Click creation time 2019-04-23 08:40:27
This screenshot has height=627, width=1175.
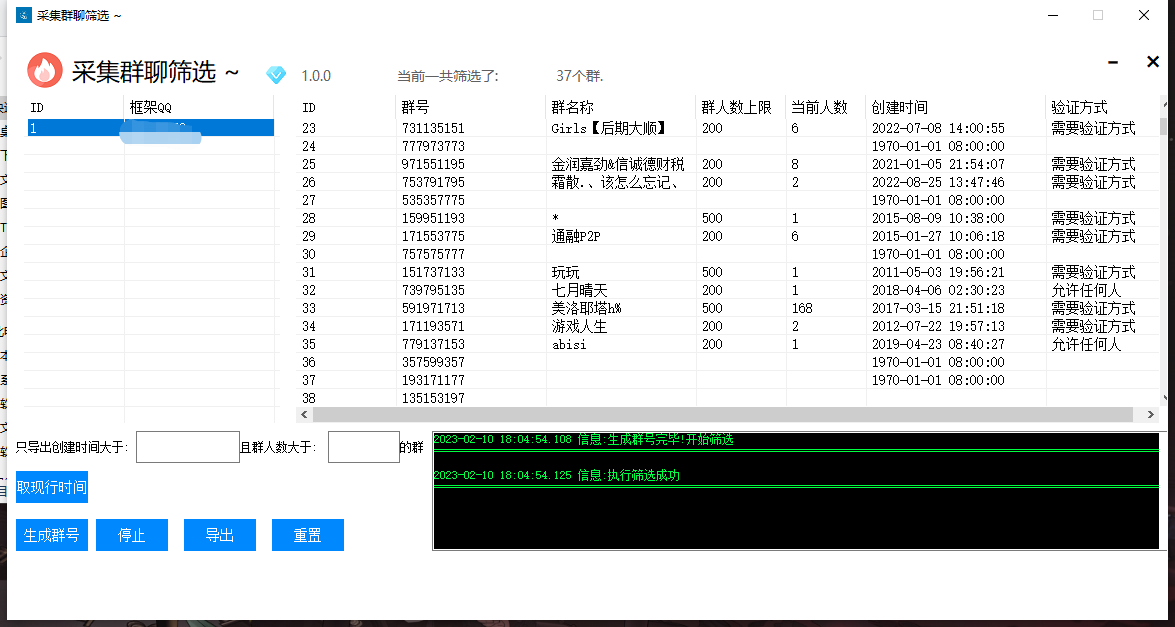click(x=938, y=344)
